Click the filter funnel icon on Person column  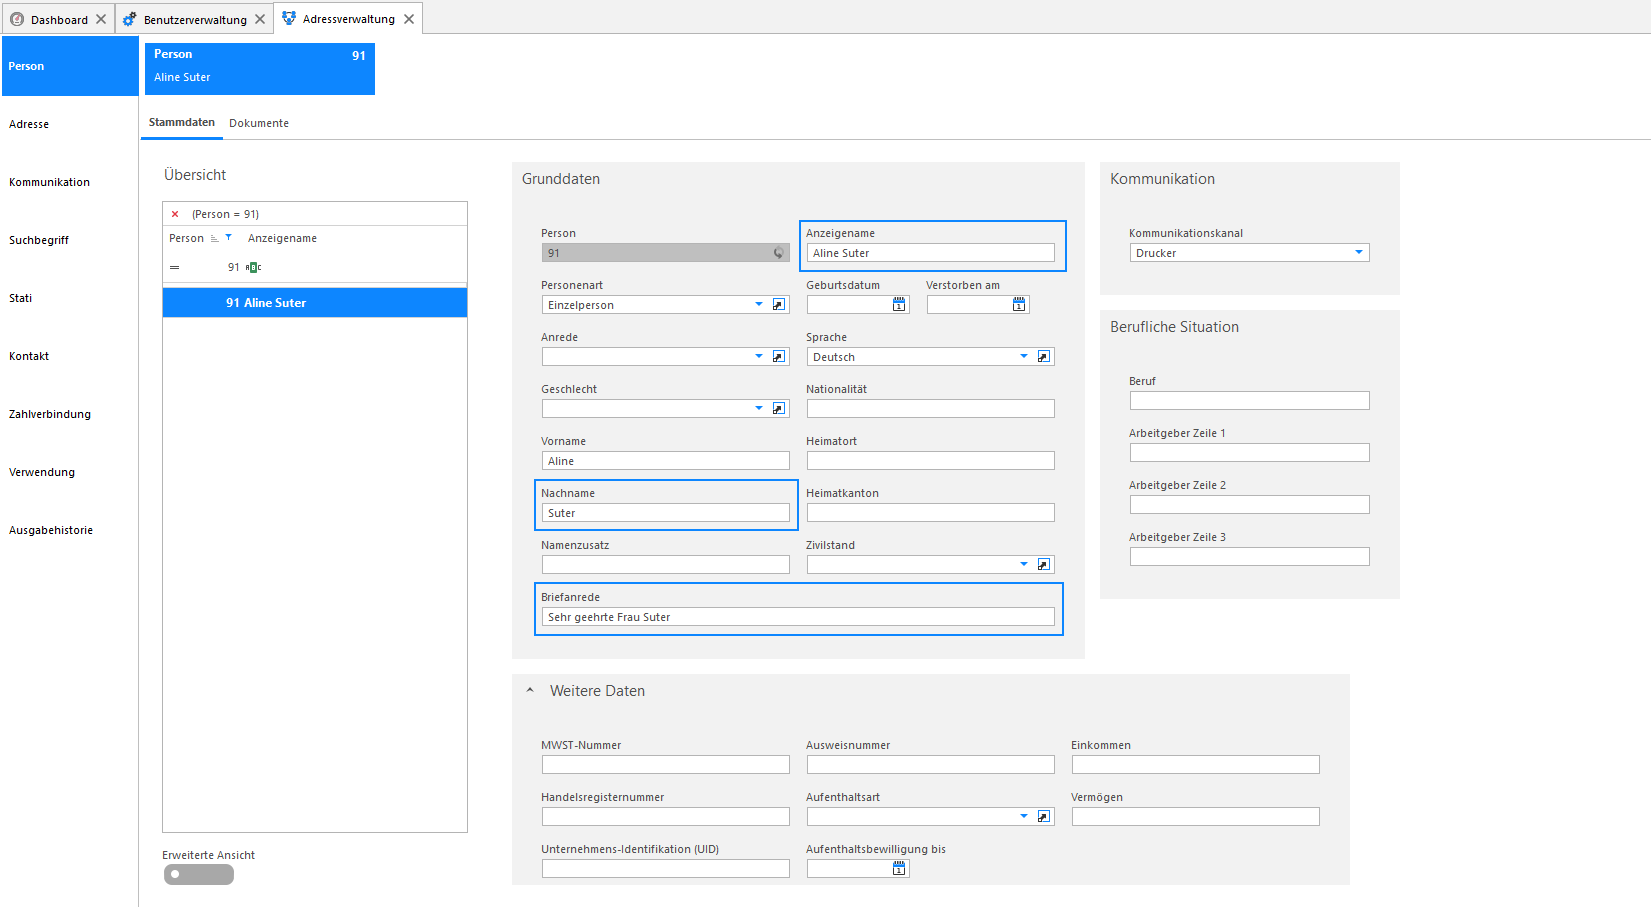[229, 238]
